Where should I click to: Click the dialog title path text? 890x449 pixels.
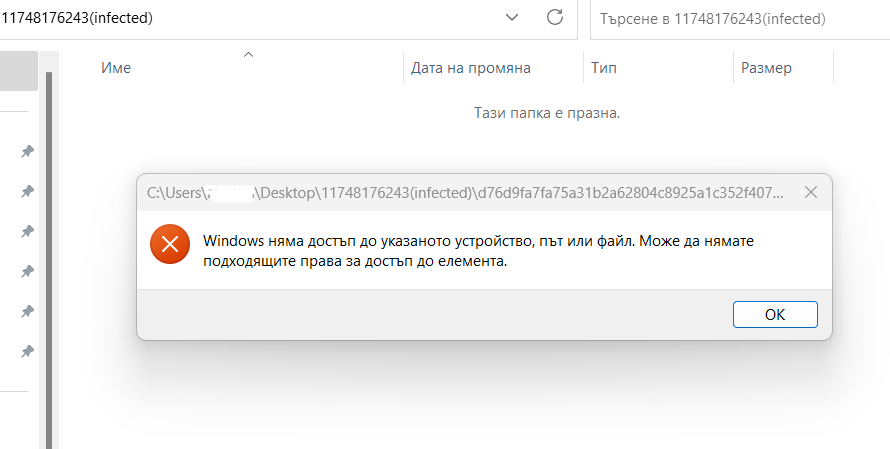click(x=465, y=193)
